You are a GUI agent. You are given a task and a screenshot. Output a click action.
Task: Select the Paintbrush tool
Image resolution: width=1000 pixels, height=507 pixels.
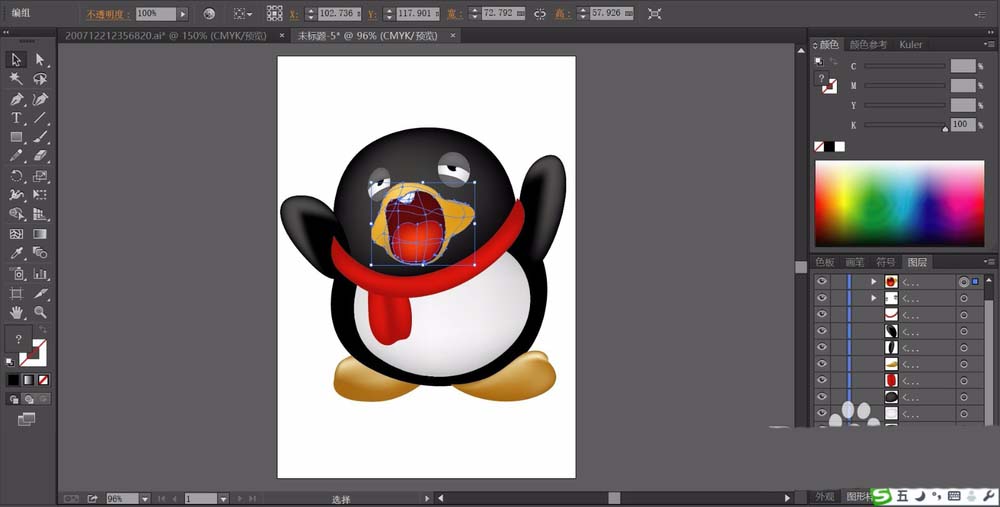pyautogui.click(x=40, y=137)
